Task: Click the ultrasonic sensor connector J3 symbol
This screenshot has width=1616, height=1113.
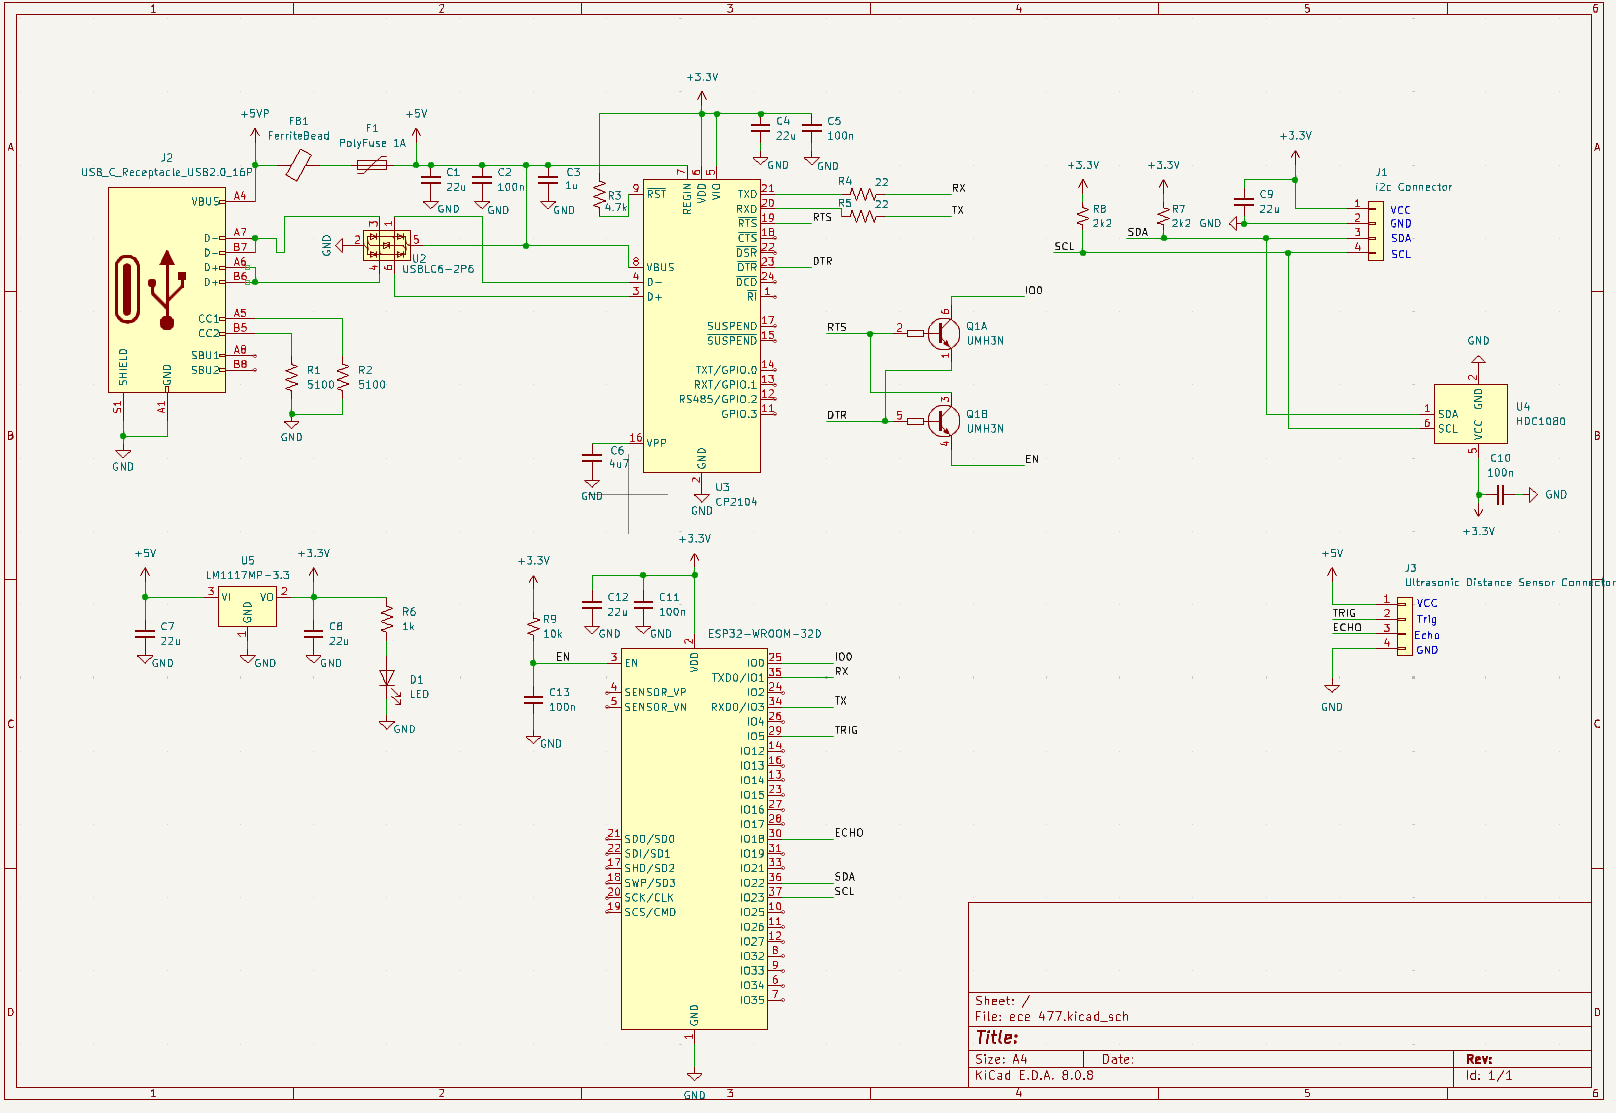Action: [x=1404, y=625]
